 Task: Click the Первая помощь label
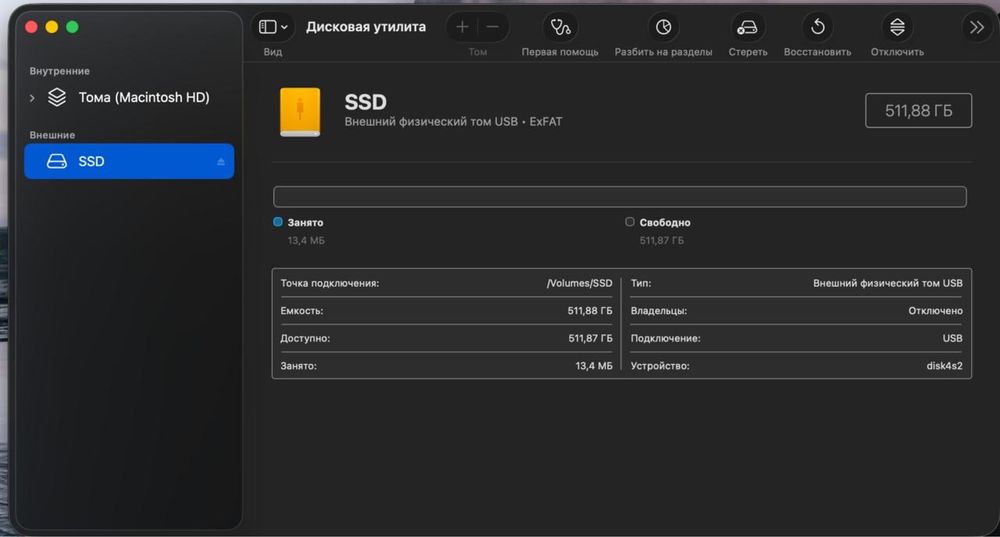pyautogui.click(x=560, y=52)
